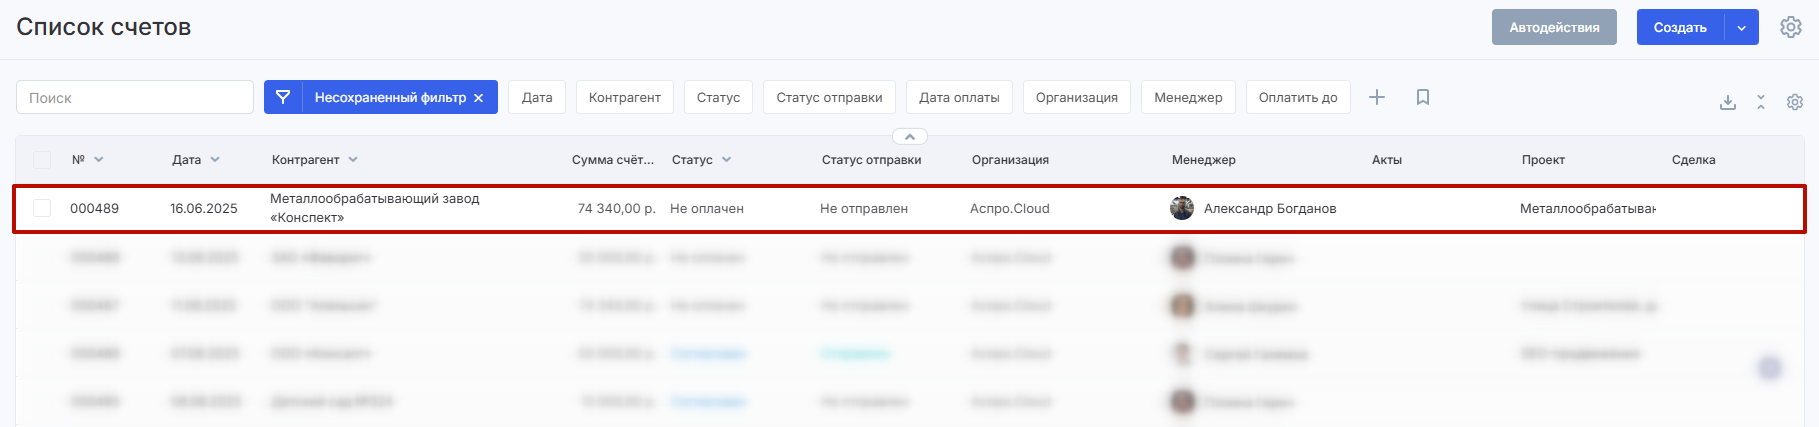Sort by Дата column header
The width and height of the screenshot is (1819, 427).
point(187,160)
